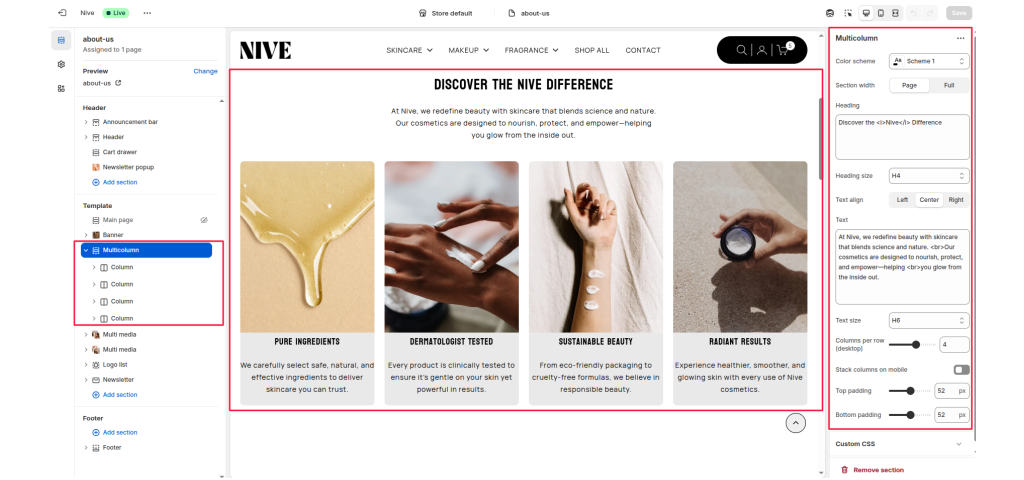Open the SHOP ALL navigation item
Image resolution: width=1024 pixels, height=480 pixels.
(x=592, y=50)
